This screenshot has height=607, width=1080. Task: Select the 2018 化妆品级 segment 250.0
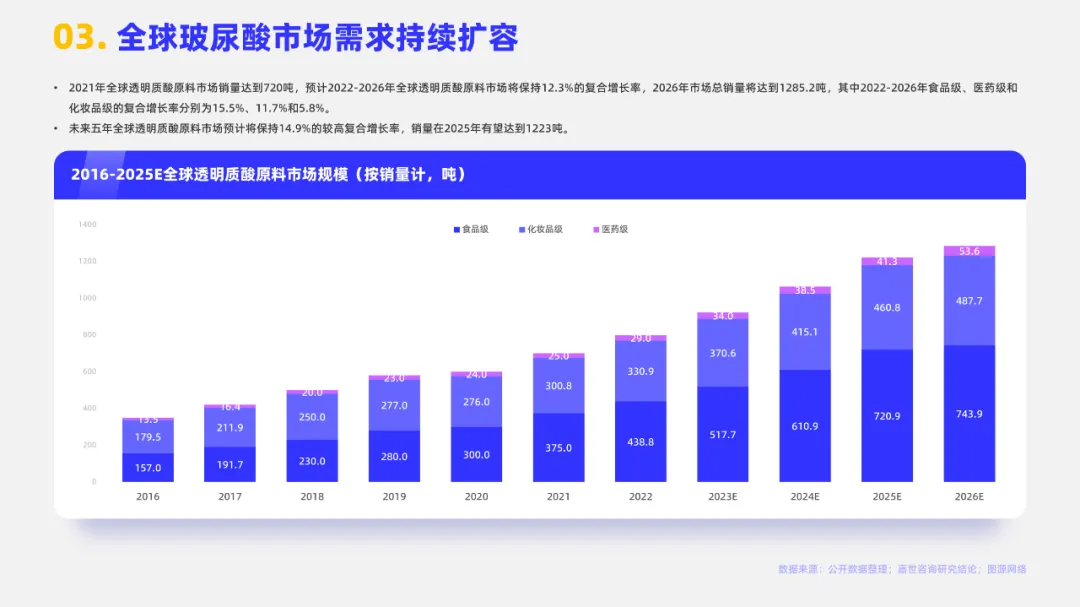click(312, 417)
